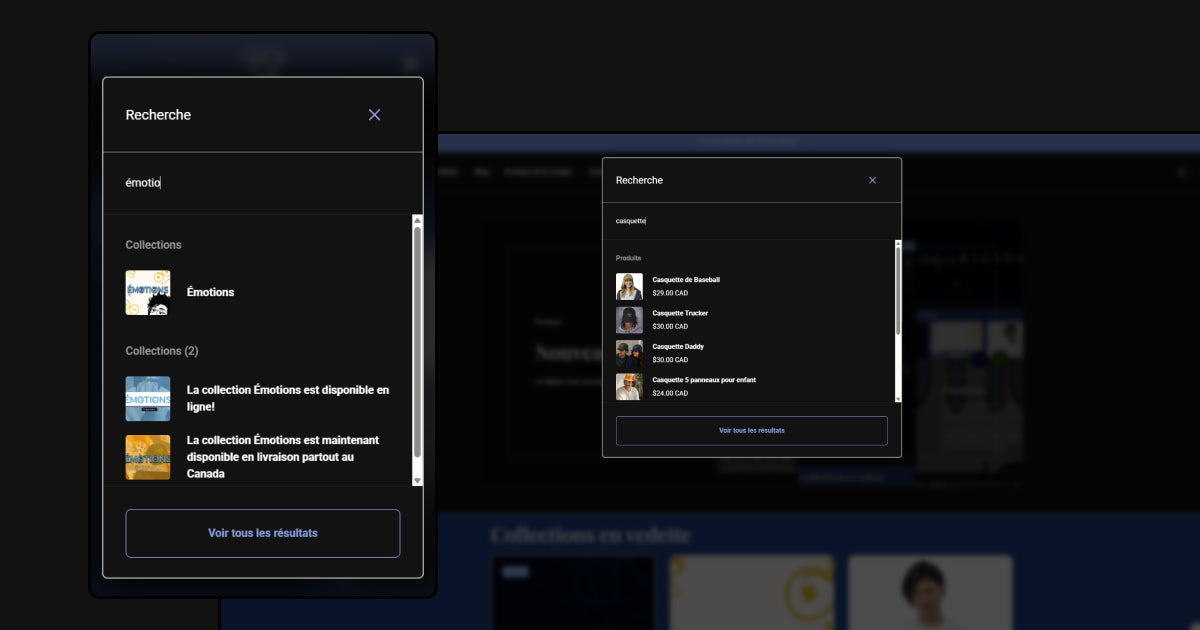The image size is (1200, 630).
Task: Click the Produits list scrollbar thumb
Action: coord(898,291)
